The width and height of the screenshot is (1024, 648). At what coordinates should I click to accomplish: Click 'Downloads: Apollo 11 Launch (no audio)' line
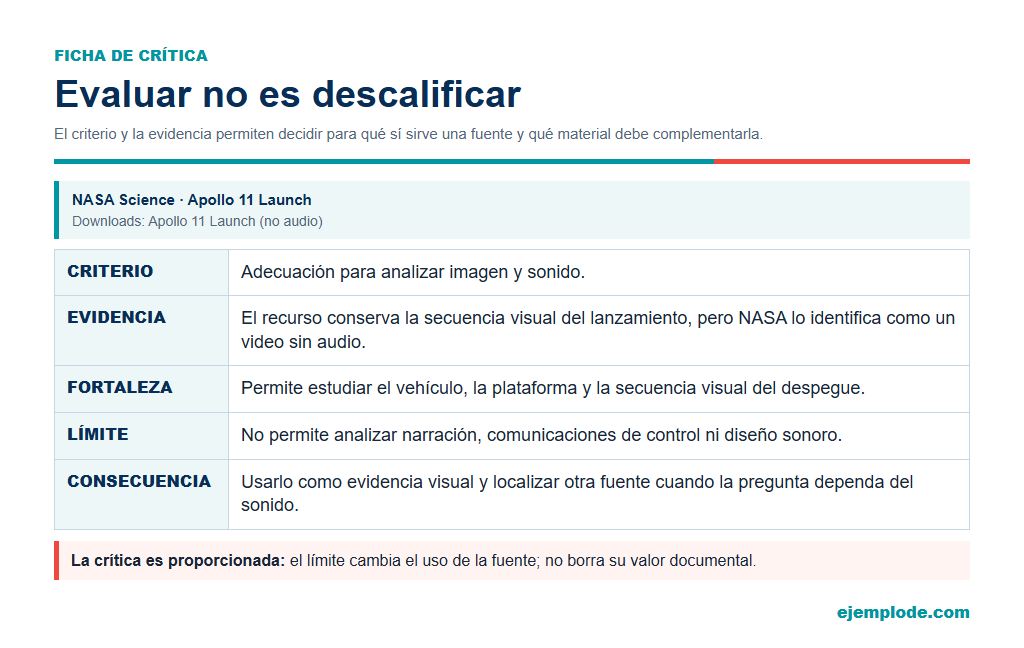(197, 221)
